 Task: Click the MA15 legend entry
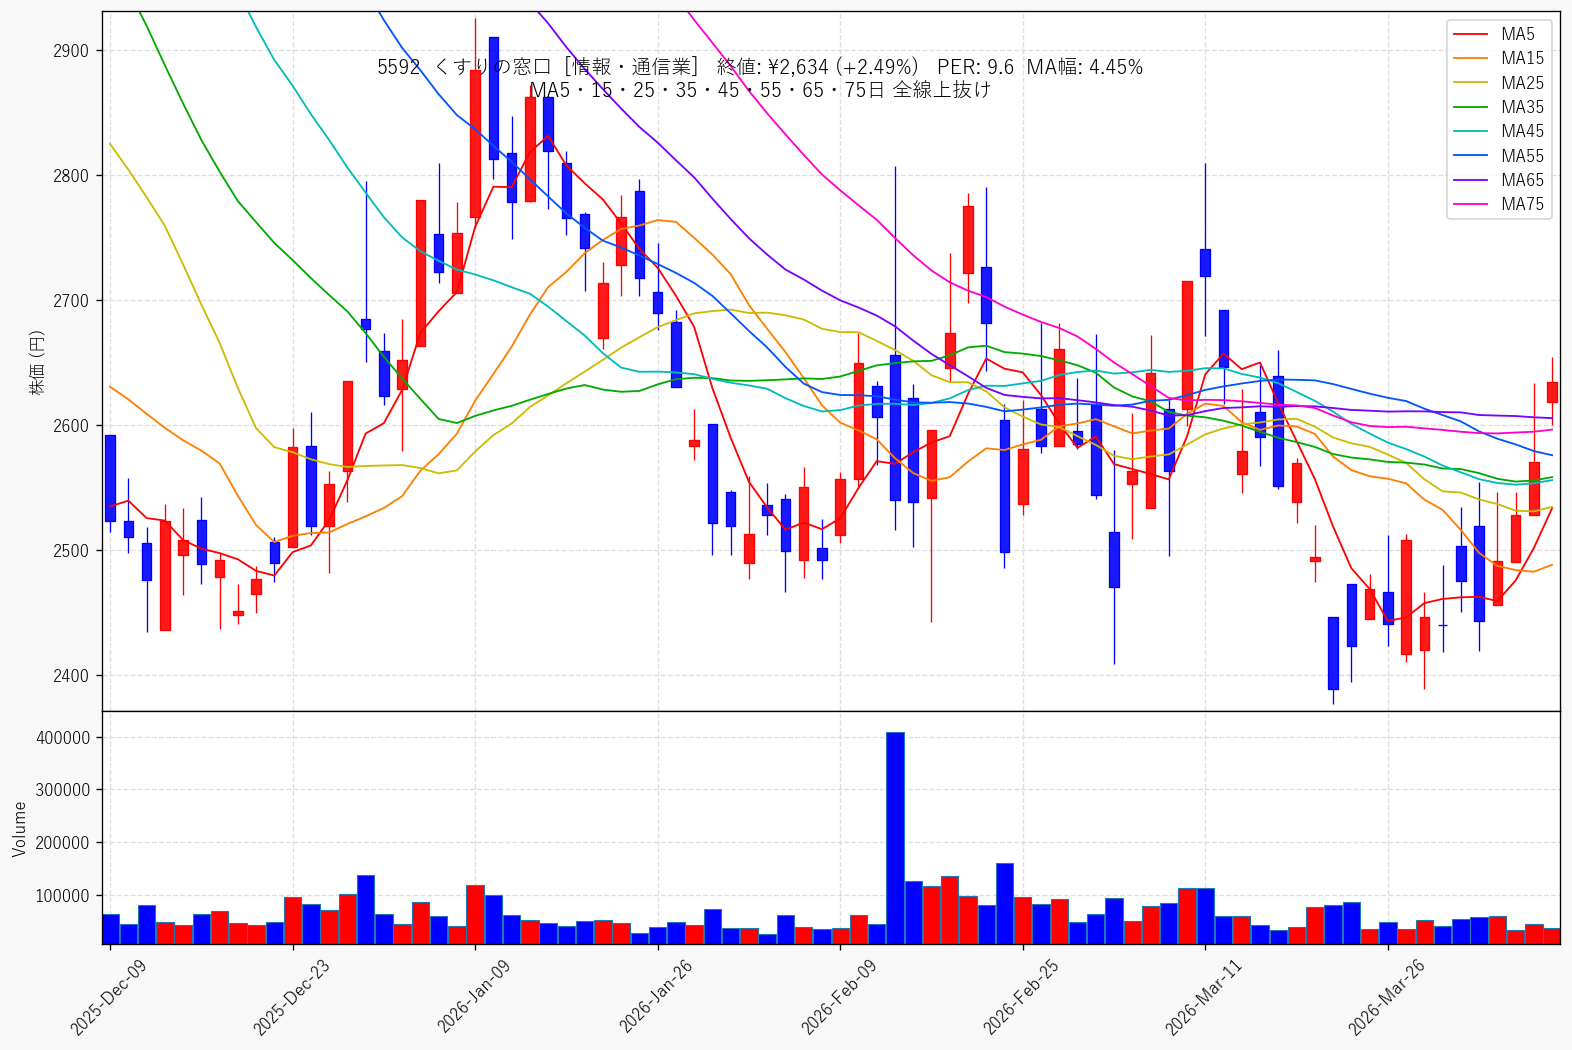(x=1499, y=58)
